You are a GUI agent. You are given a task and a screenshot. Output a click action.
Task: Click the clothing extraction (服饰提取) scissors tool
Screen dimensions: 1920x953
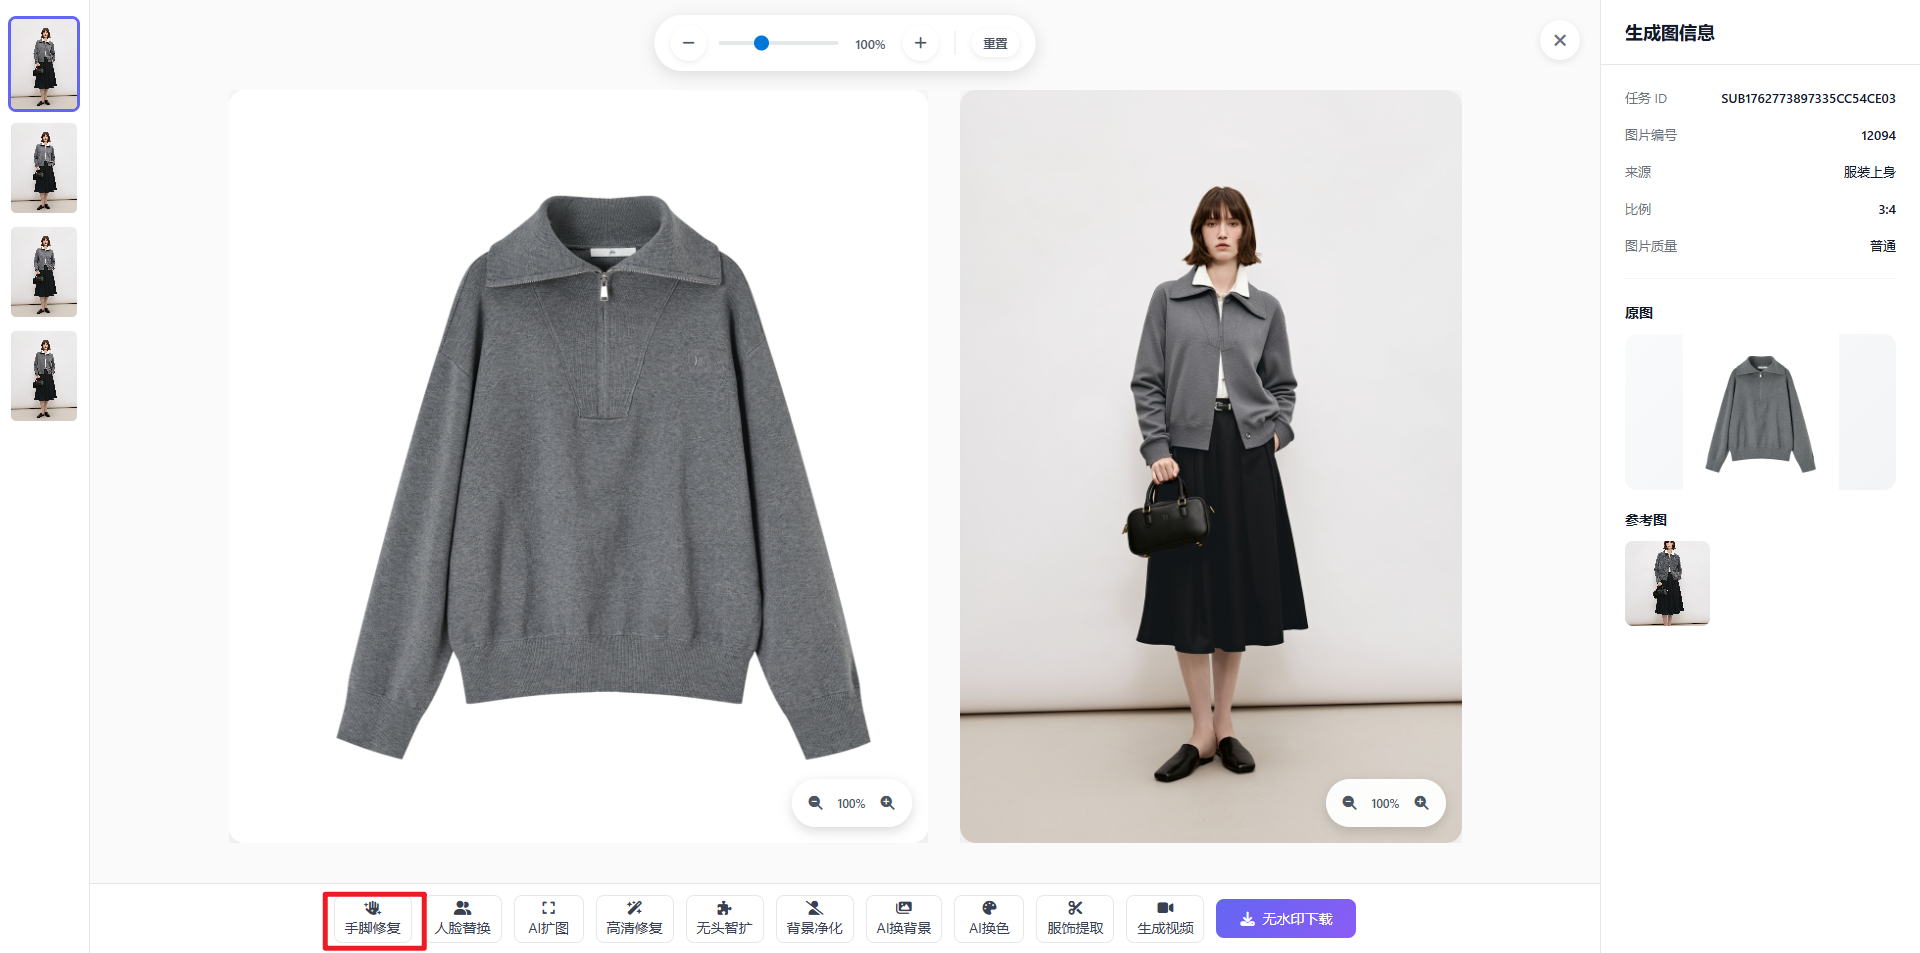tap(1075, 919)
